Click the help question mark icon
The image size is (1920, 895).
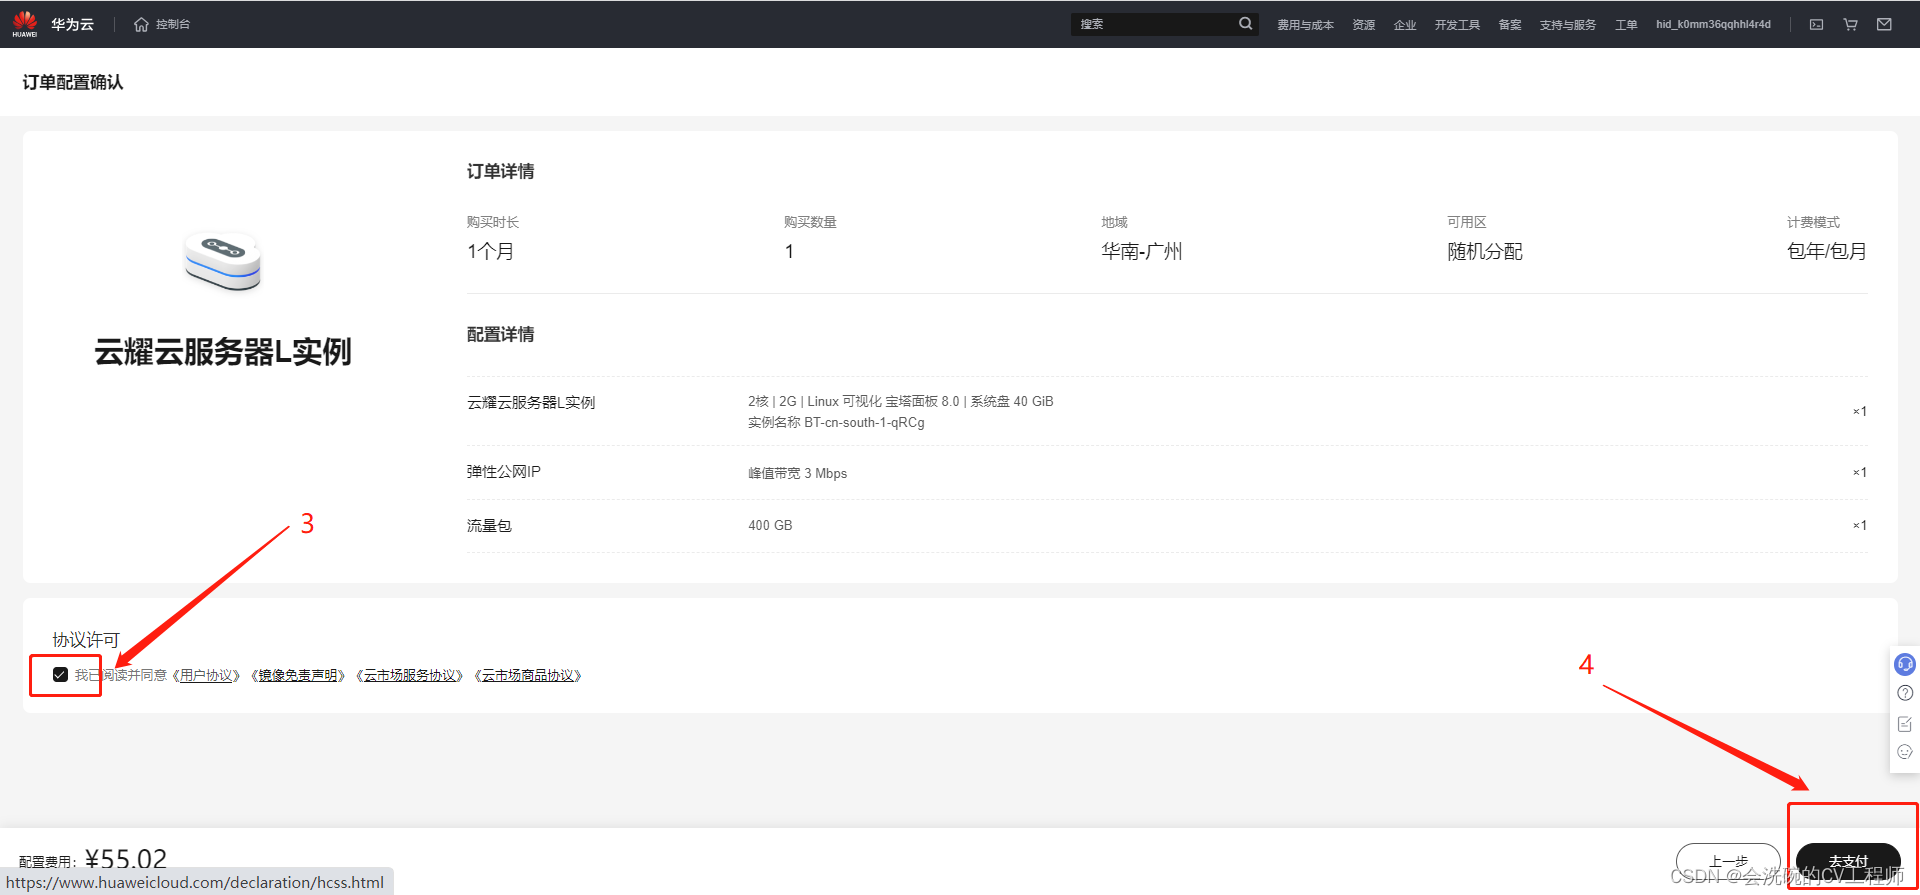(x=1905, y=693)
